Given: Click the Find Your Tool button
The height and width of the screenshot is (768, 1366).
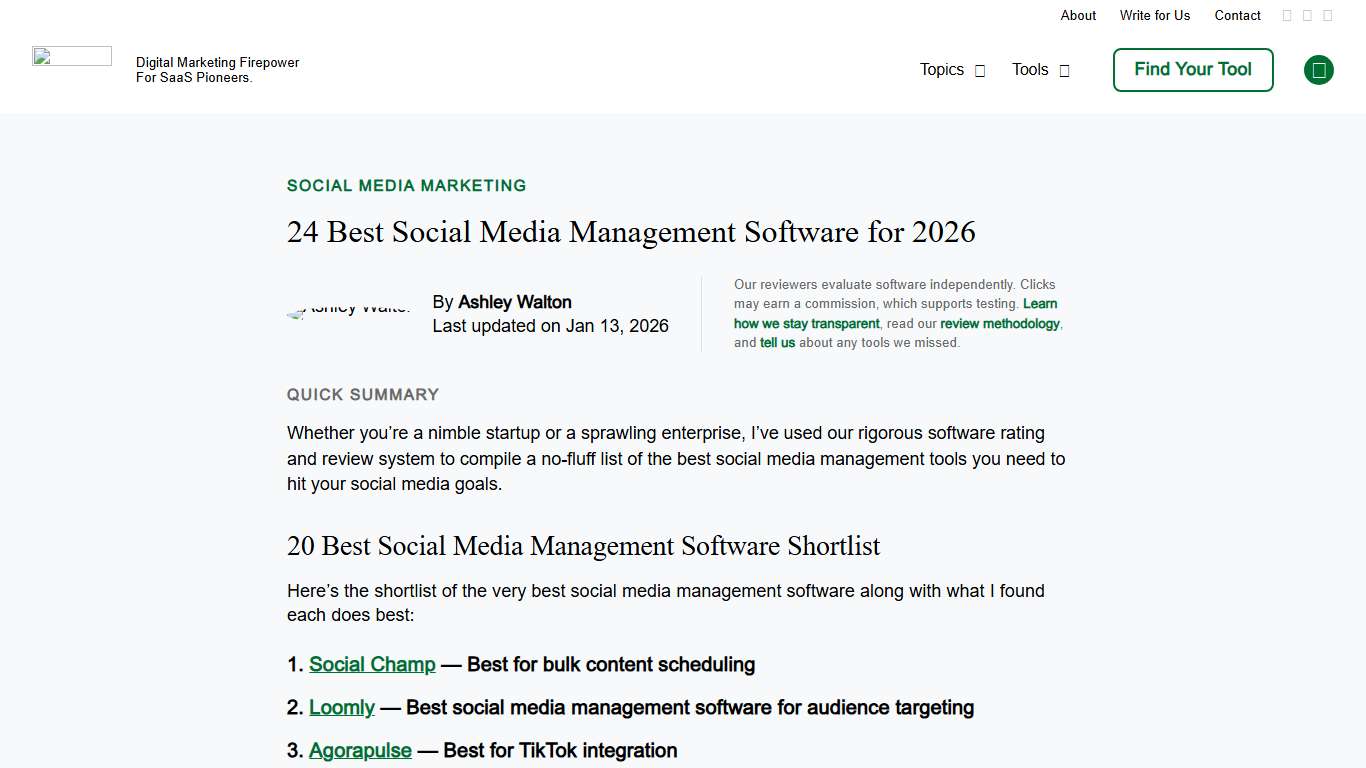Looking at the screenshot, I should (x=1192, y=70).
